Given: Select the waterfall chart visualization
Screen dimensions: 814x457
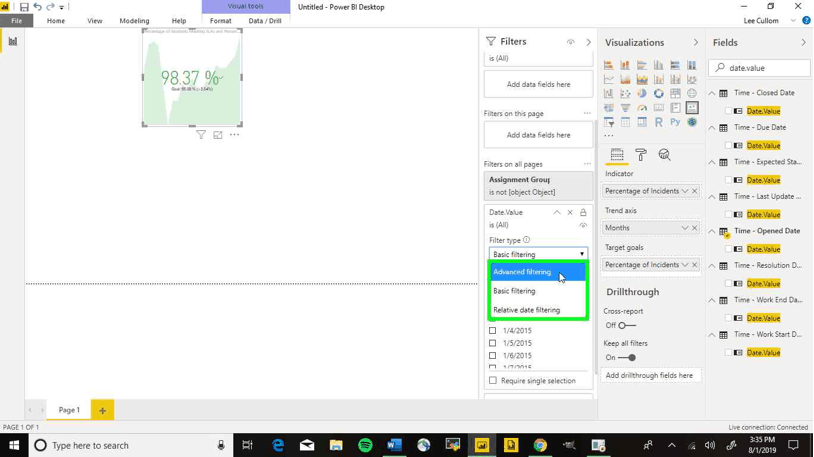Looking at the screenshot, I should 608,93.
